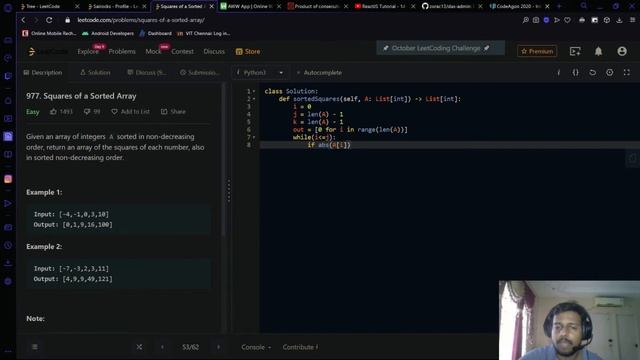
Task: Open the Android Developers bookmark
Action: click(108, 33)
